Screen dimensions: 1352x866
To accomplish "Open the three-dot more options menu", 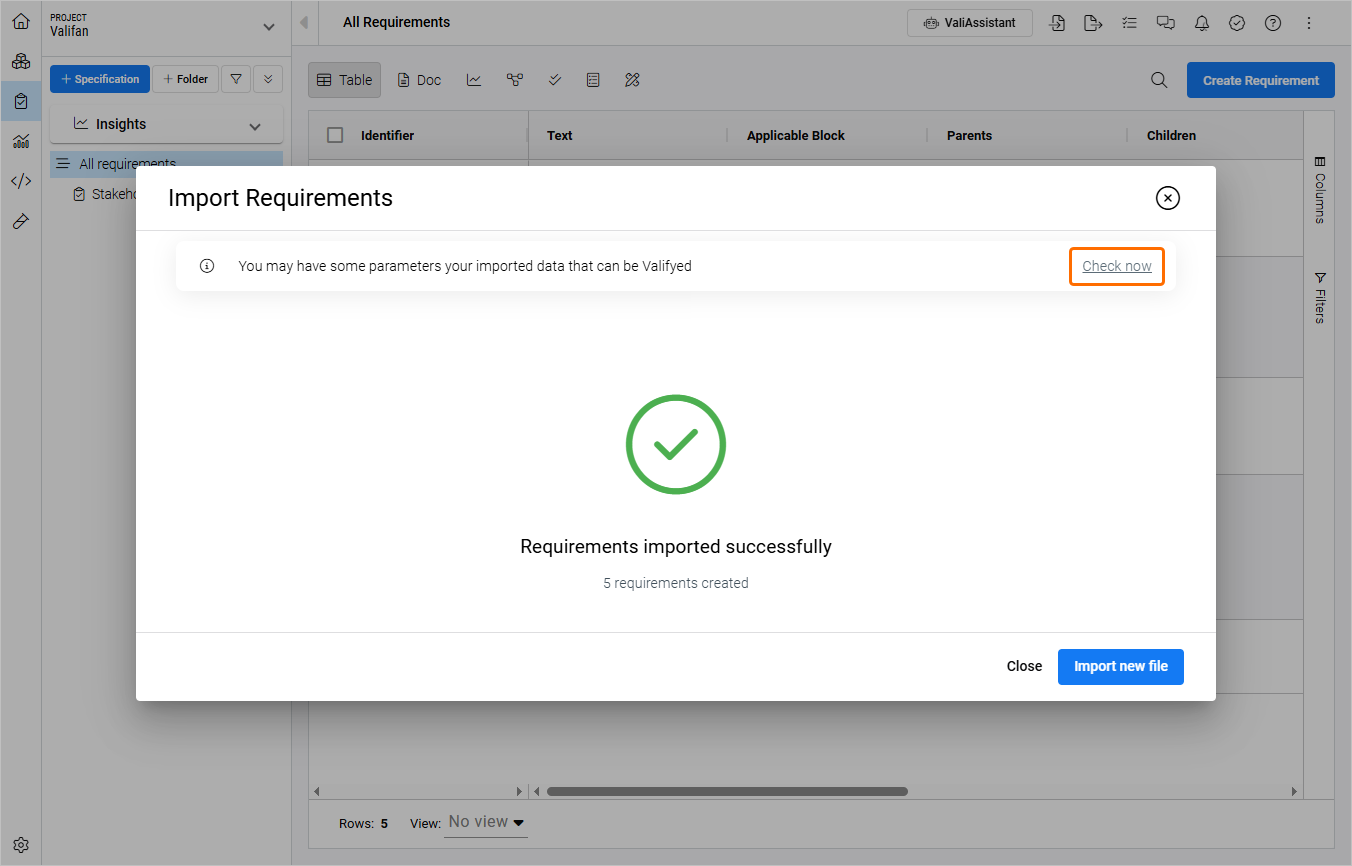I will (1309, 23).
